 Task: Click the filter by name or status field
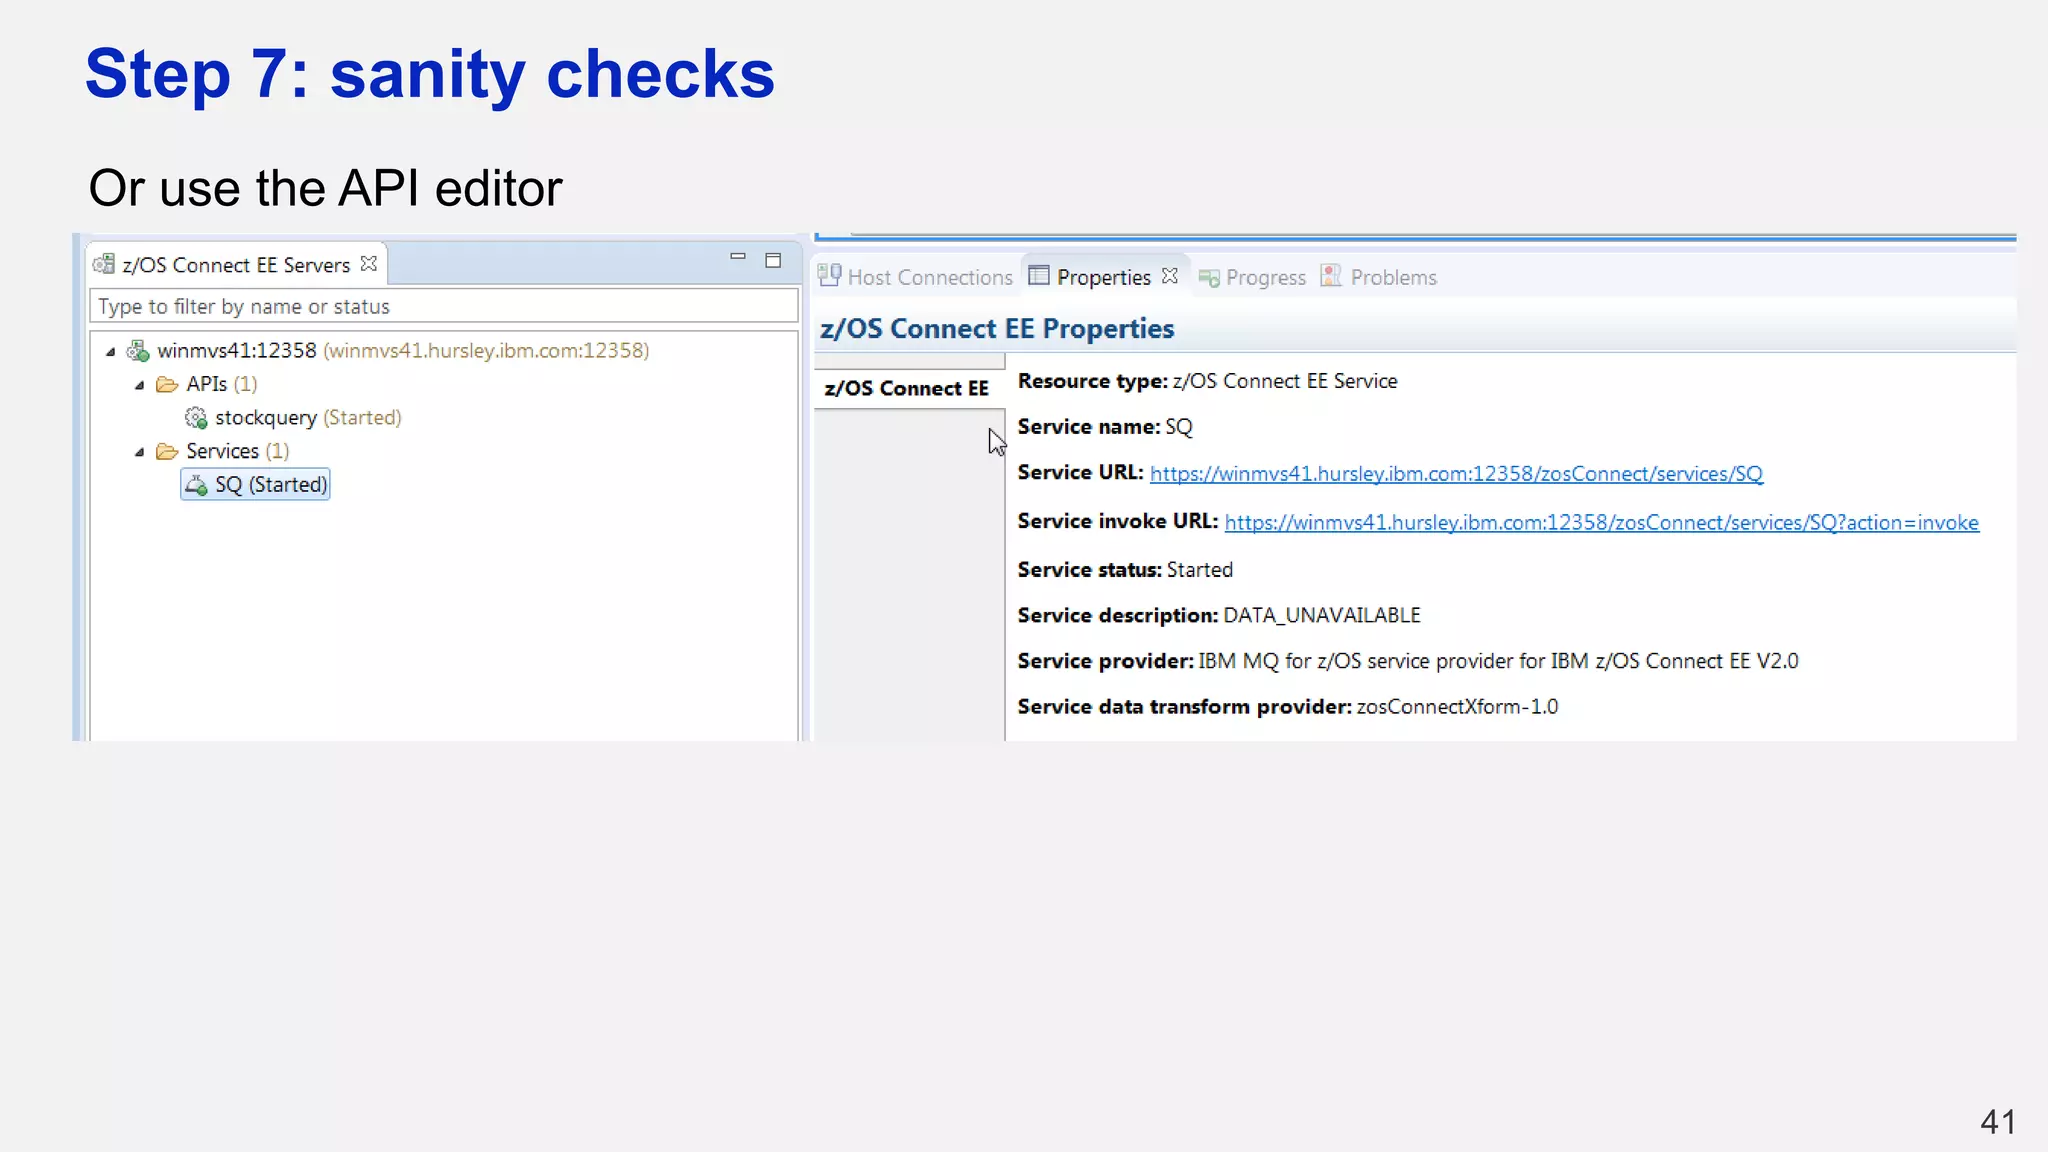[444, 306]
